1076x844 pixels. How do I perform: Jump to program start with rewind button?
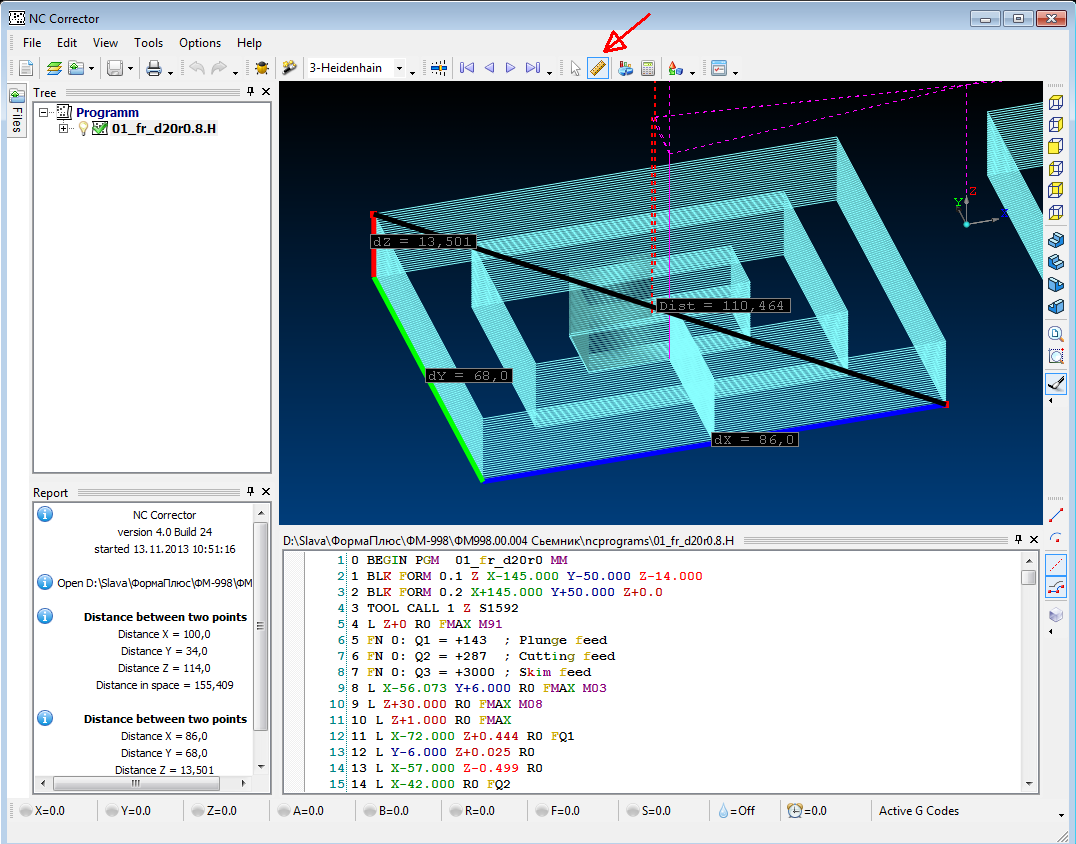[x=466, y=68]
